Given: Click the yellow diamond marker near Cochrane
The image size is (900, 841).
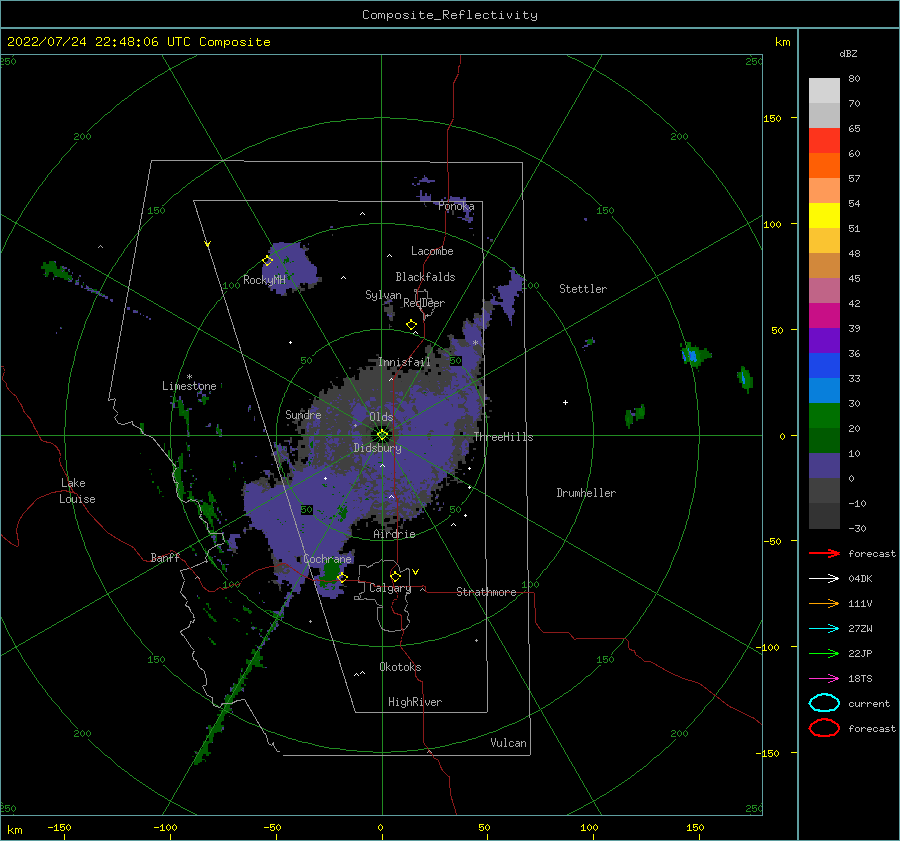Looking at the screenshot, I should tap(342, 577).
